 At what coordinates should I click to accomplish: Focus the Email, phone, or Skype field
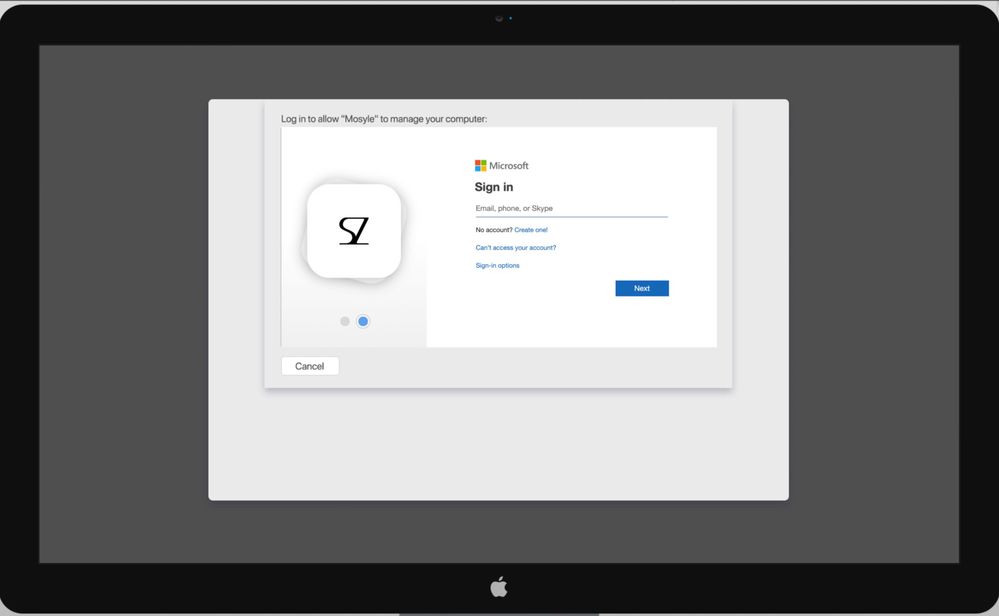click(x=571, y=208)
